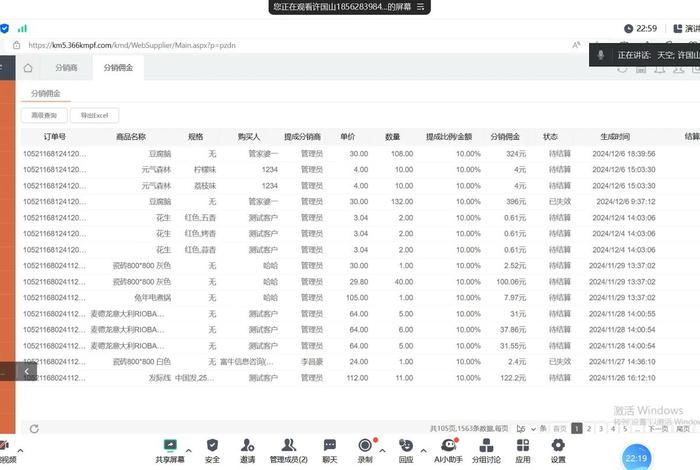
Task: Select 已失效 status in 2024/12/6 9:37:12 row
Action: tap(560, 202)
